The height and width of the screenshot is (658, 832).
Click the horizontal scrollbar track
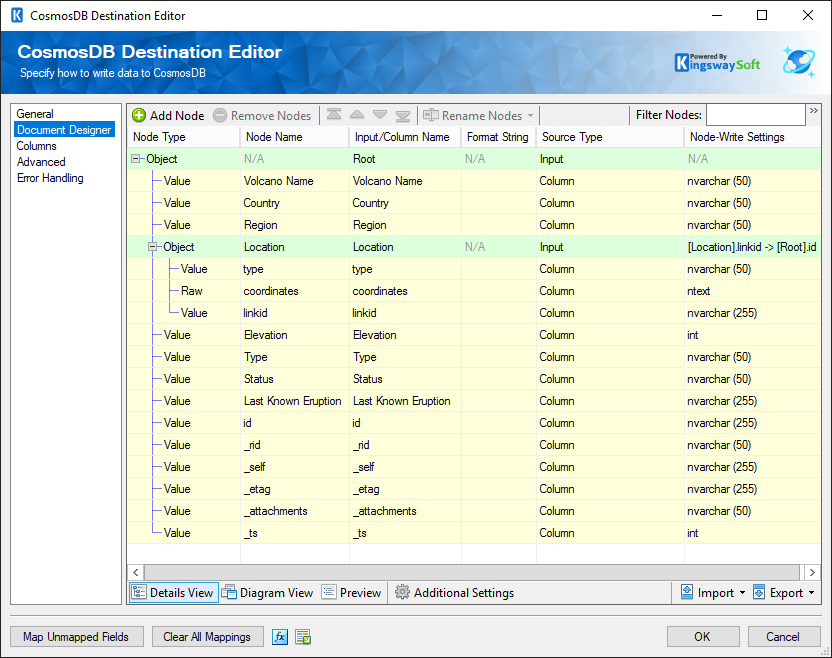472,572
